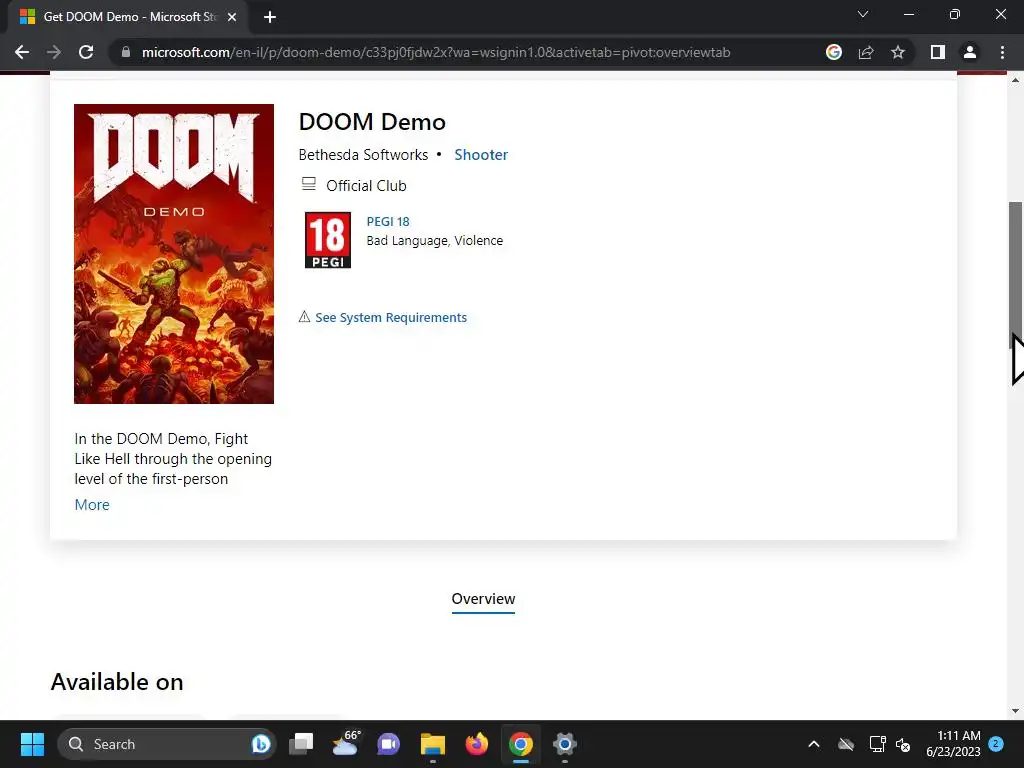The image size is (1024, 768).
Task: Bookmark this page with the star
Action: point(898,52)
